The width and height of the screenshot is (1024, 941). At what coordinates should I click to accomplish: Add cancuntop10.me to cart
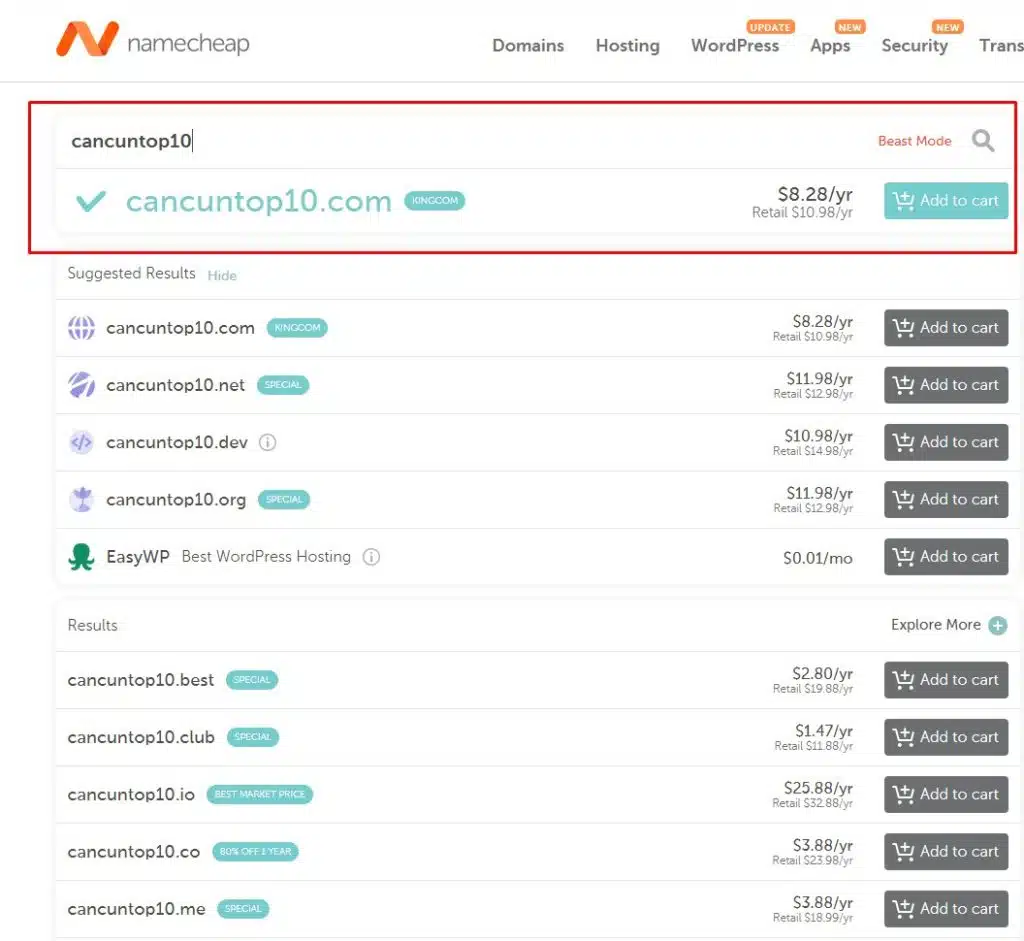946,909
